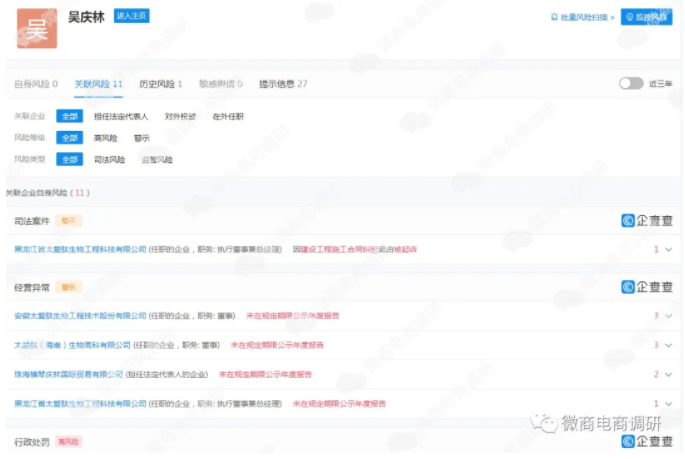Viewport: 685px width, 459px height.
Task: Open 进入主页 button beside 吴庆林
Action: click(131, 16)
